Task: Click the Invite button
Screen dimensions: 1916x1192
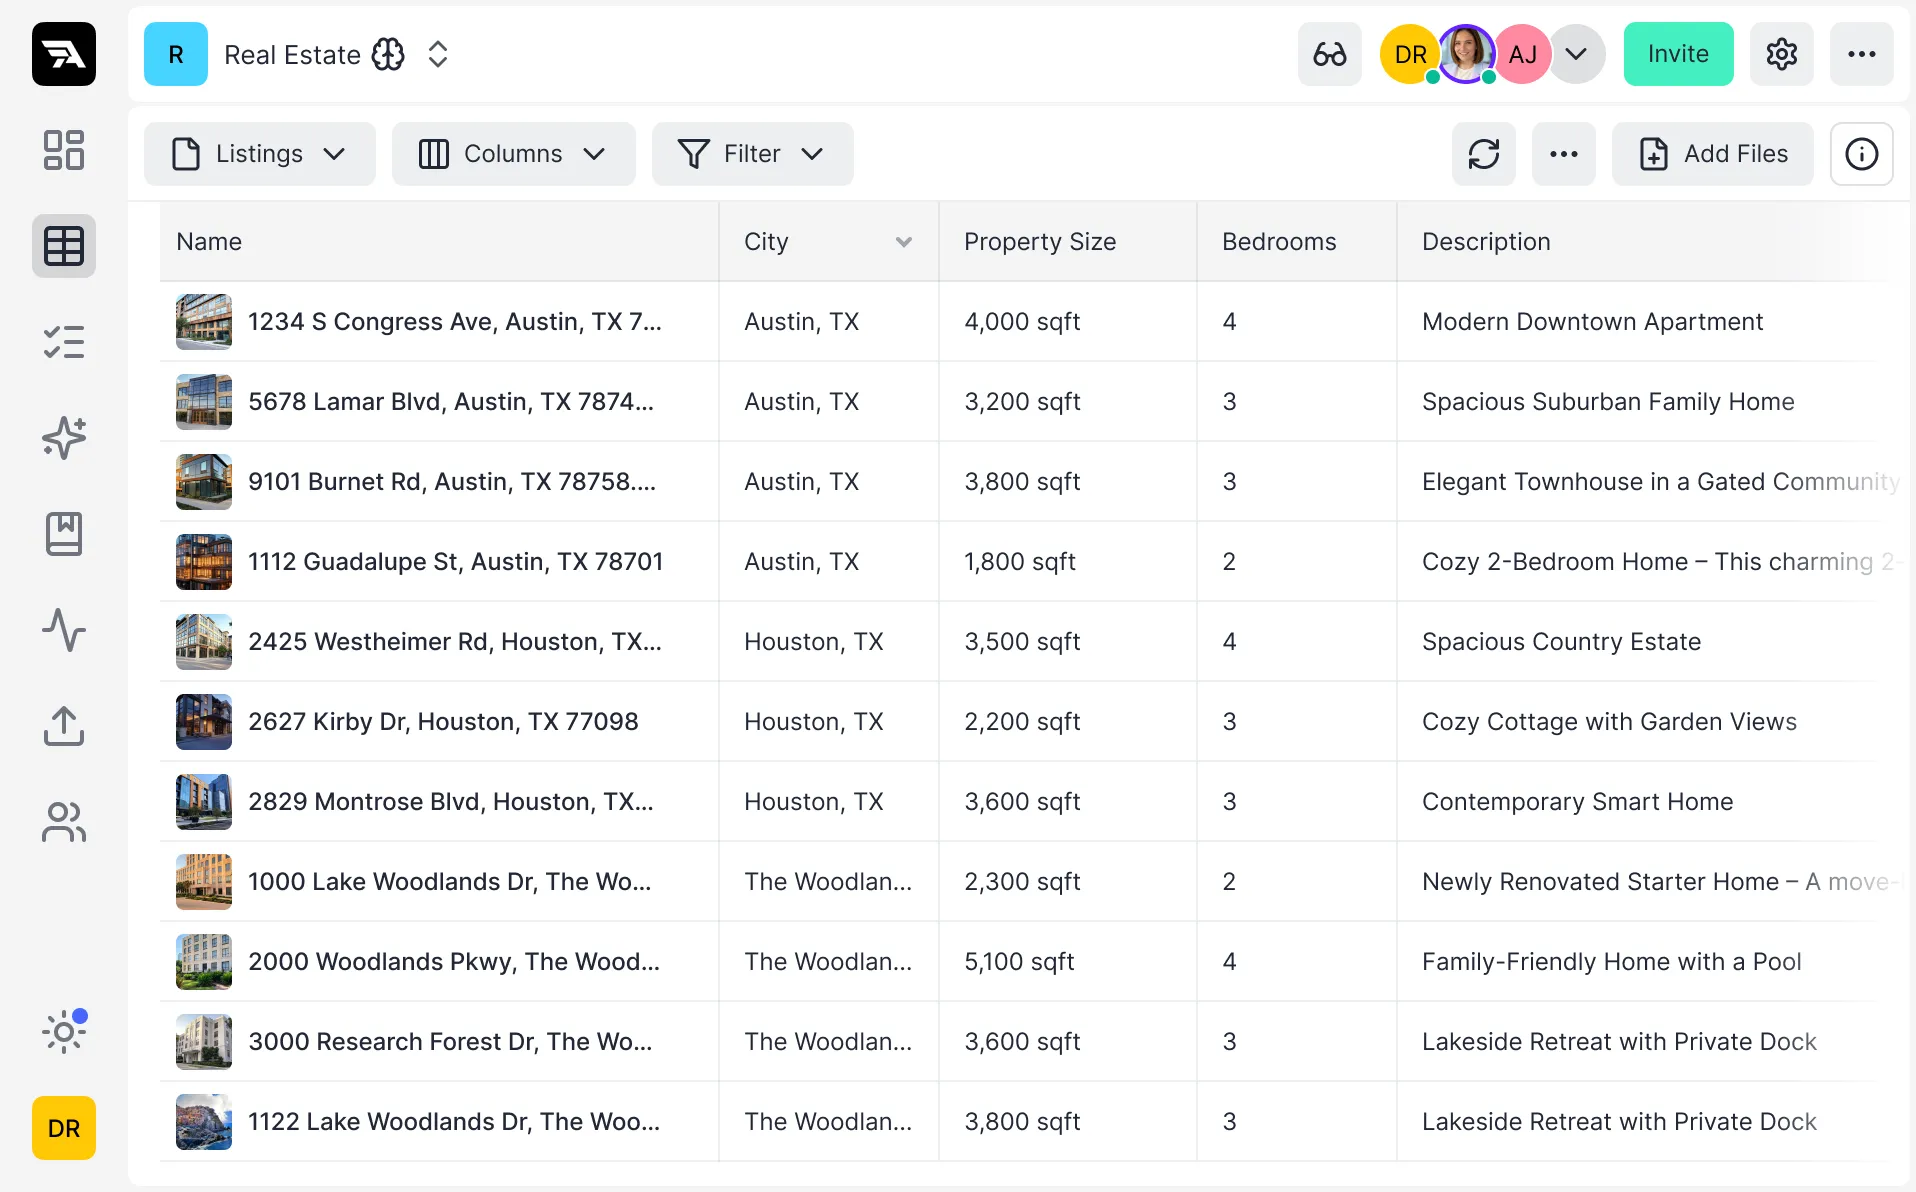Action: pyautogui.click(x=1678, y=54)
